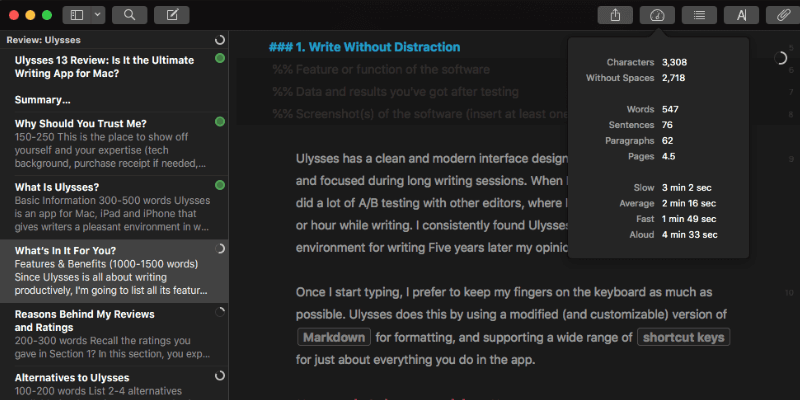Click green goal circle on Ulysses 13 Review
Screen dimensions: 800x400
coord(219,60)
